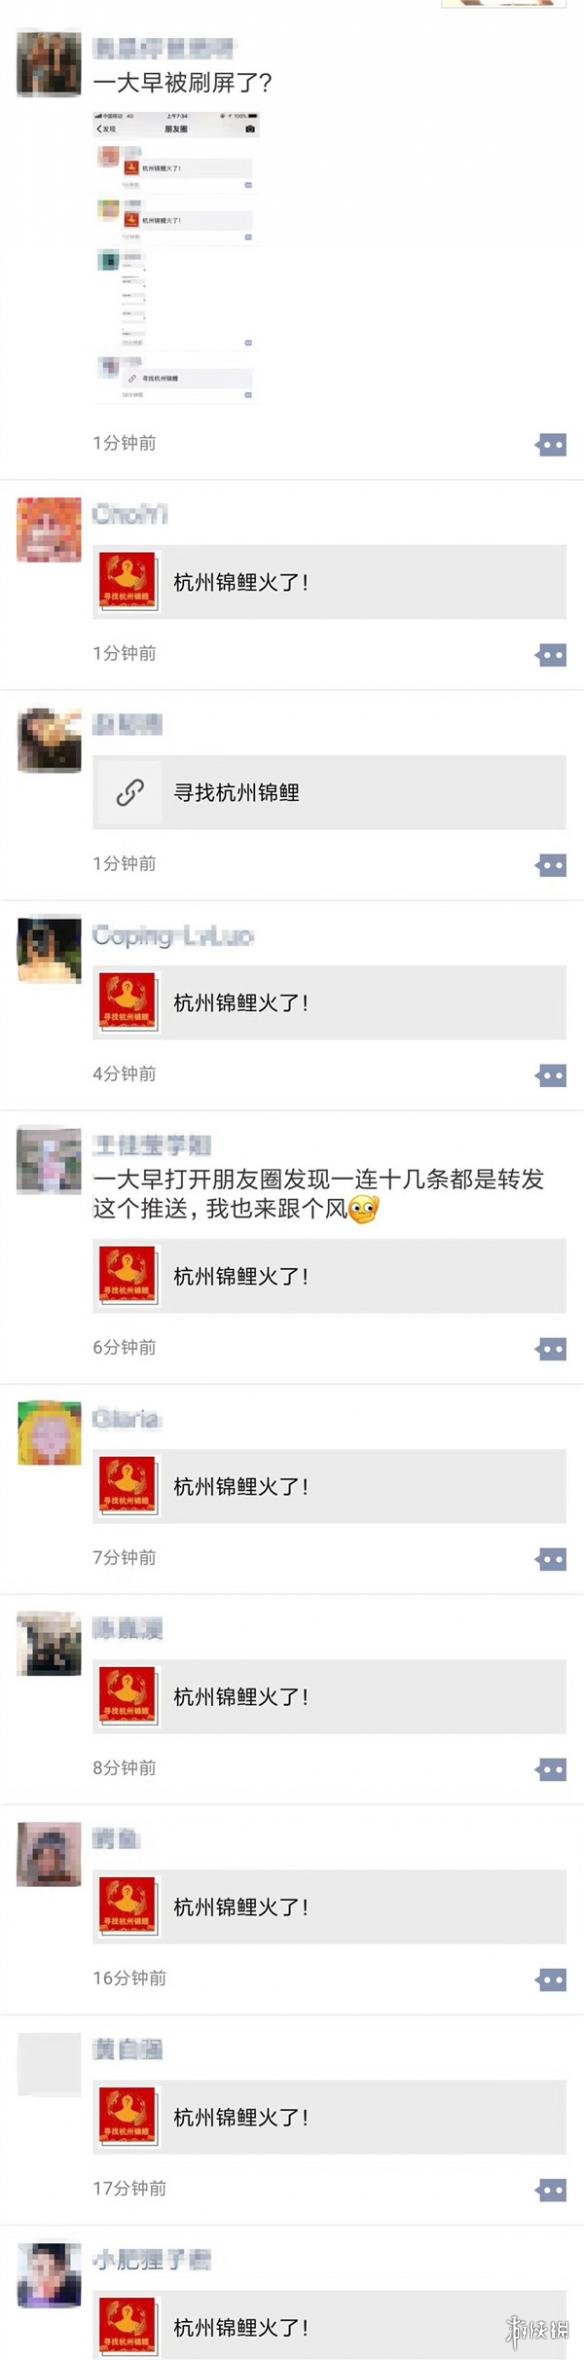Image resolution: width=584 pixels, height=2360 pixels.
Task: Tap comment icon on 寻找杭州锦鲤 post
Action: (x=551, y=865)
